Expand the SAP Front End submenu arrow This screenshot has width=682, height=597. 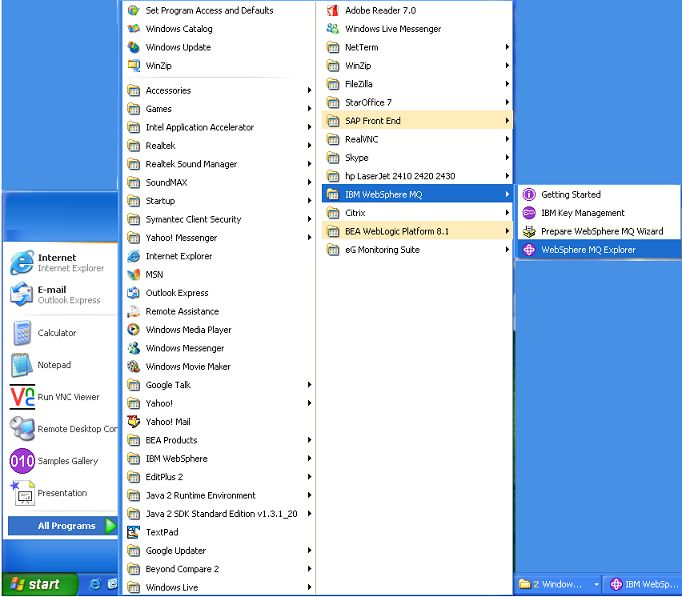pos(507,121)
